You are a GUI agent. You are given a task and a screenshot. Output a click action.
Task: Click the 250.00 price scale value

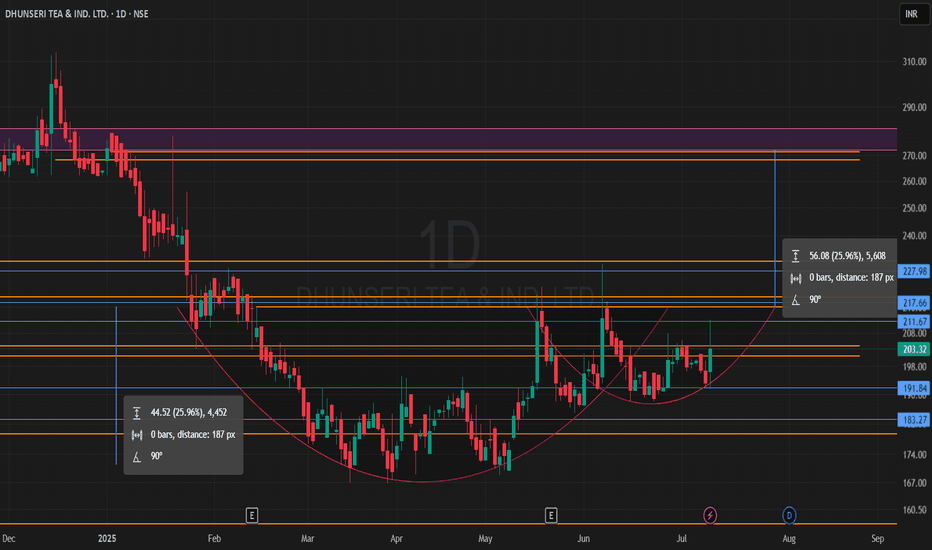[x=914, y=208]
